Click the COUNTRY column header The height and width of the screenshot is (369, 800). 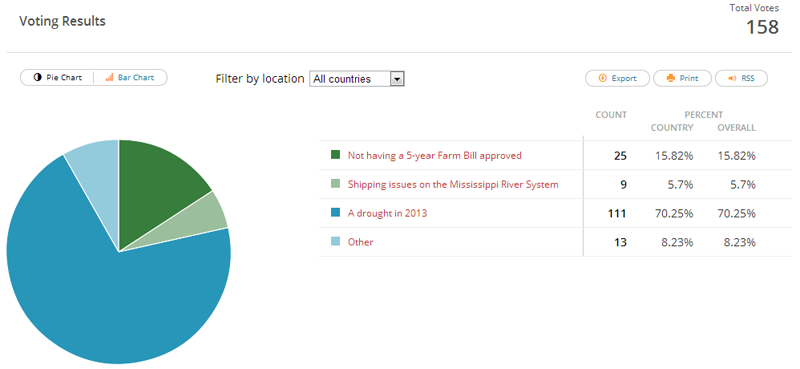672,128
